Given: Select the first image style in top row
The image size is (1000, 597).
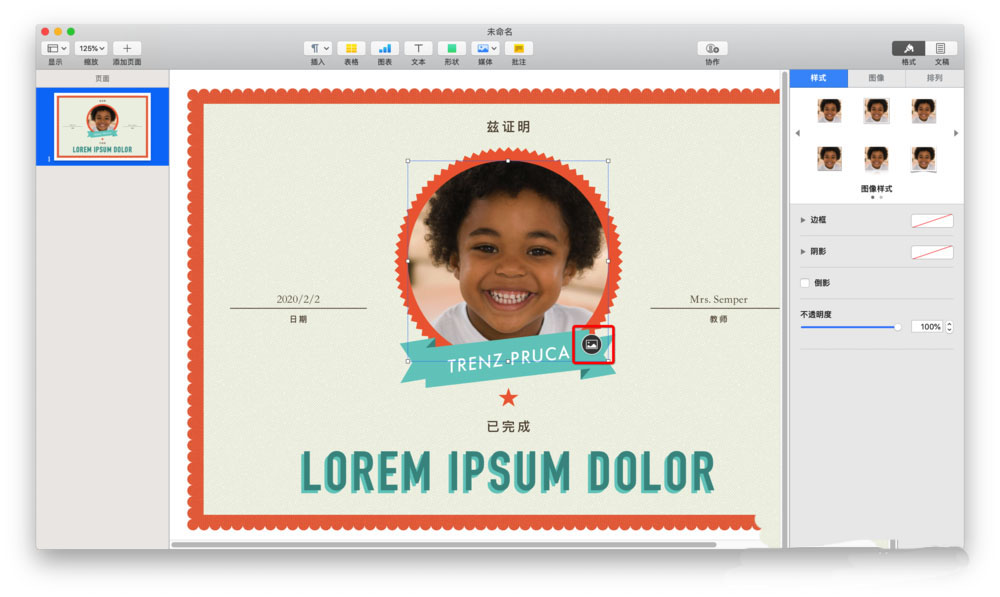Looking at the screenshot, I should (x=829, y=111).
